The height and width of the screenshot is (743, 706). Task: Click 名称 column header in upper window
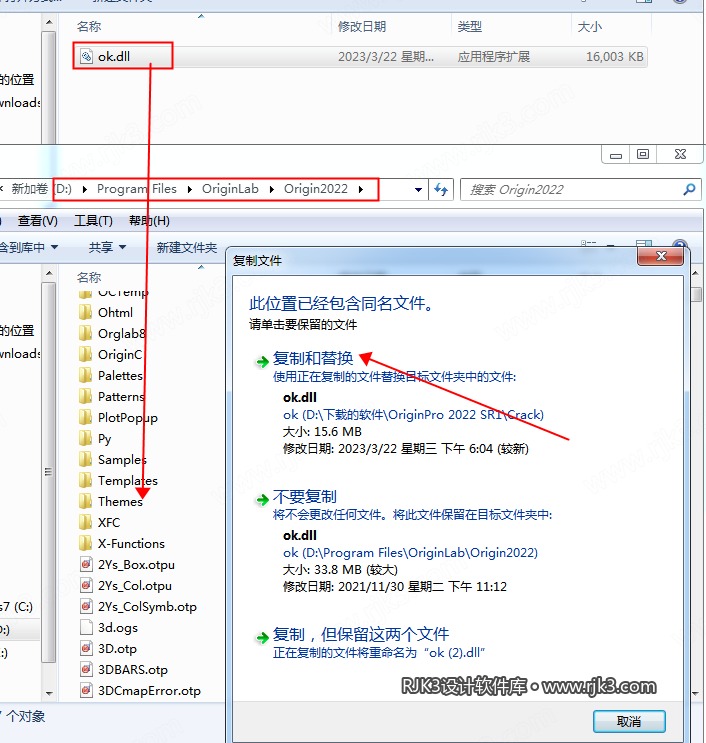point(89,27)
